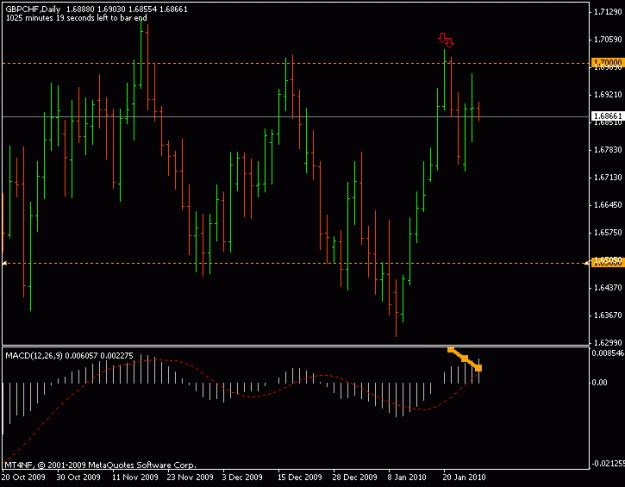The height and width of the screenshot is (487, 625).
Task: Select the orange 1.70000 price label
Action: pyautogui.click(x=607, y=63)
